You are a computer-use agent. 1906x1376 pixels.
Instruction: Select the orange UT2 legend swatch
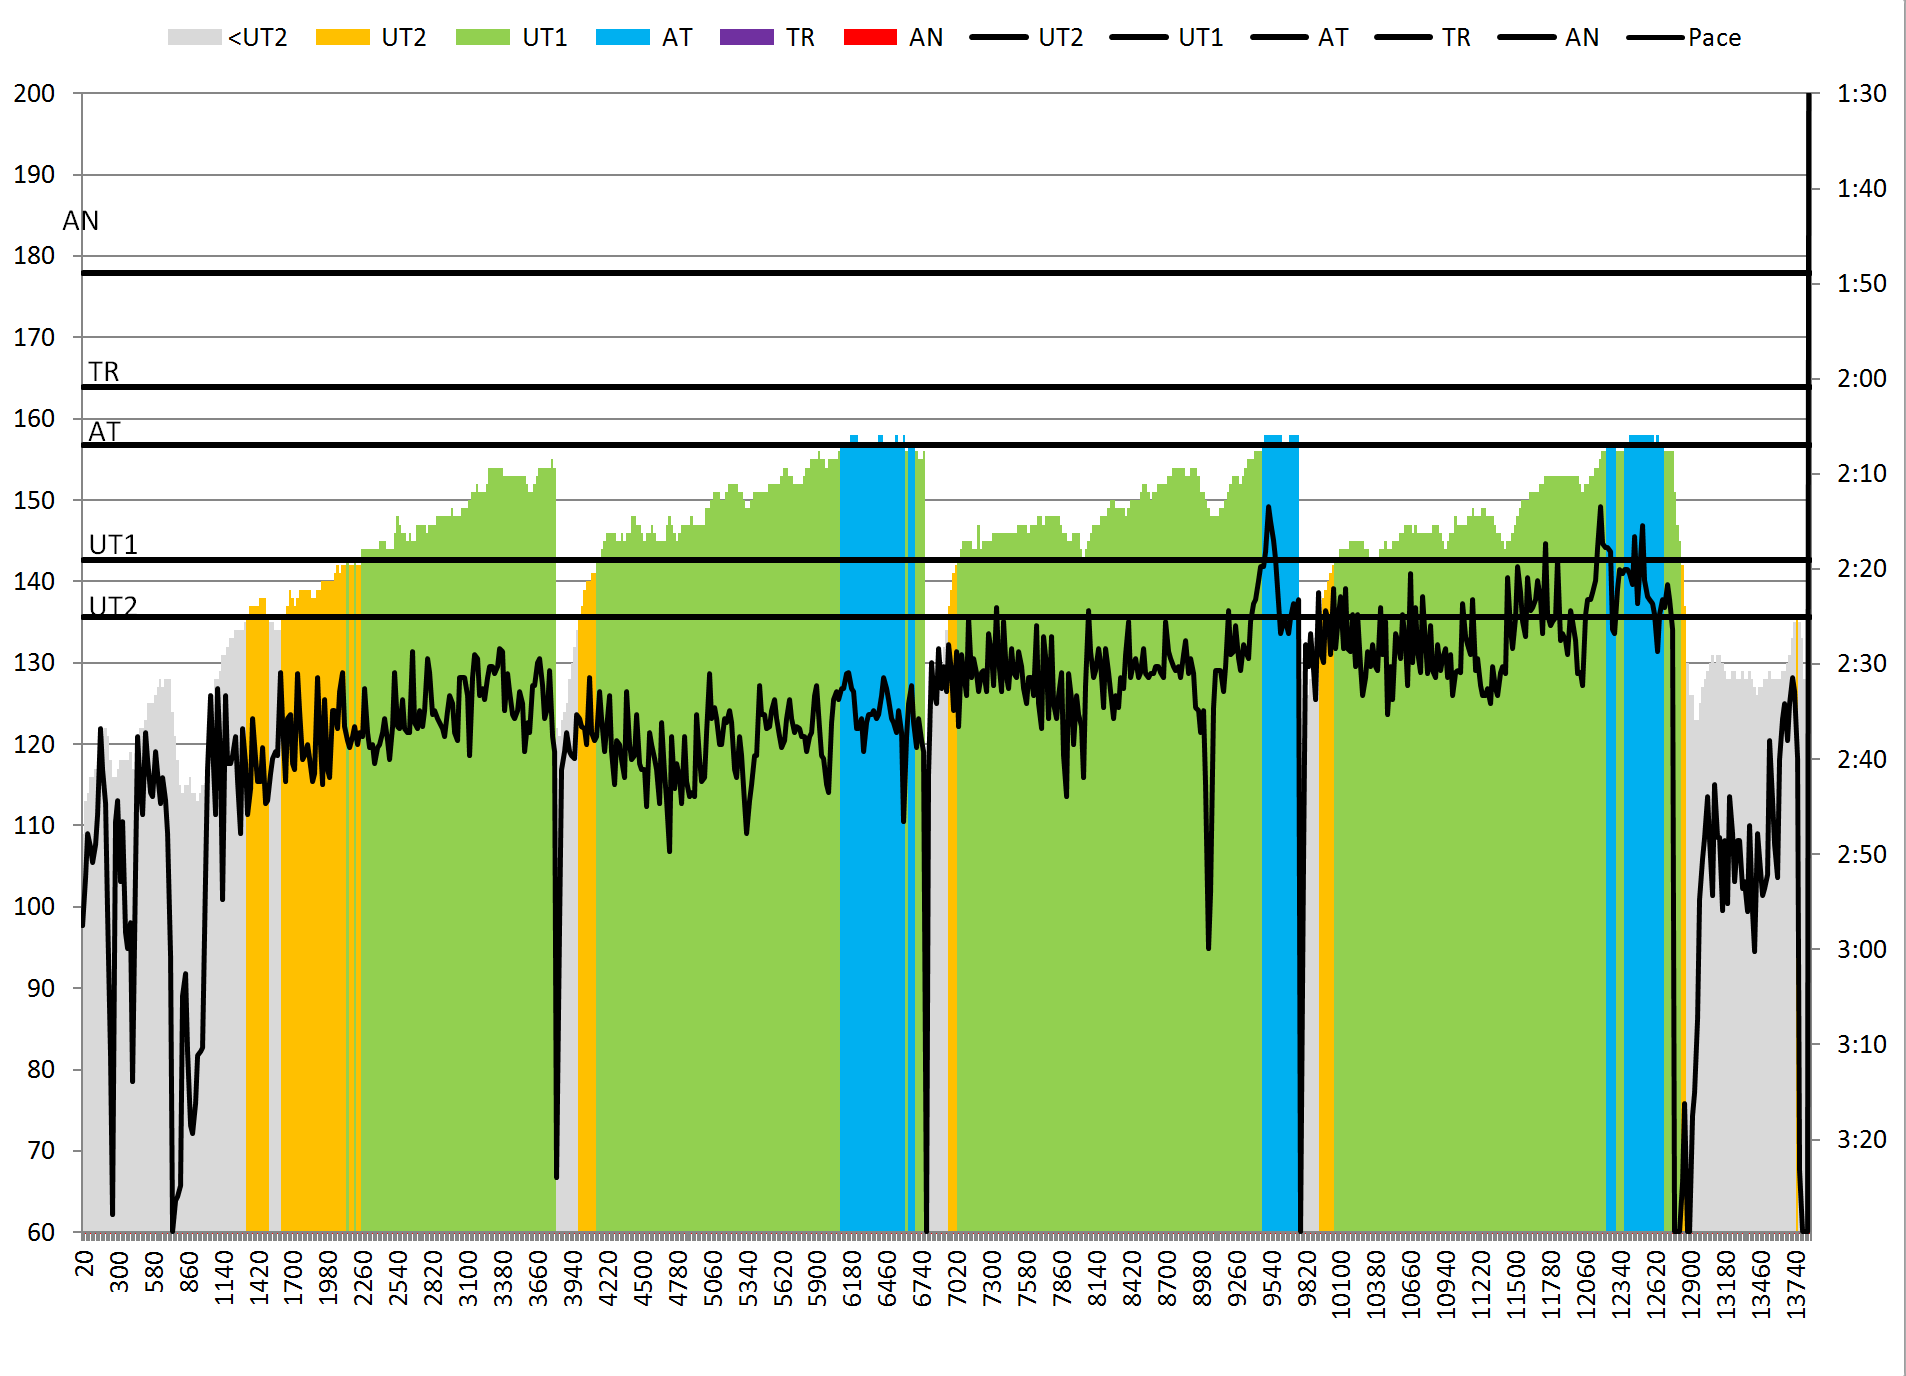tap(342, 38)
